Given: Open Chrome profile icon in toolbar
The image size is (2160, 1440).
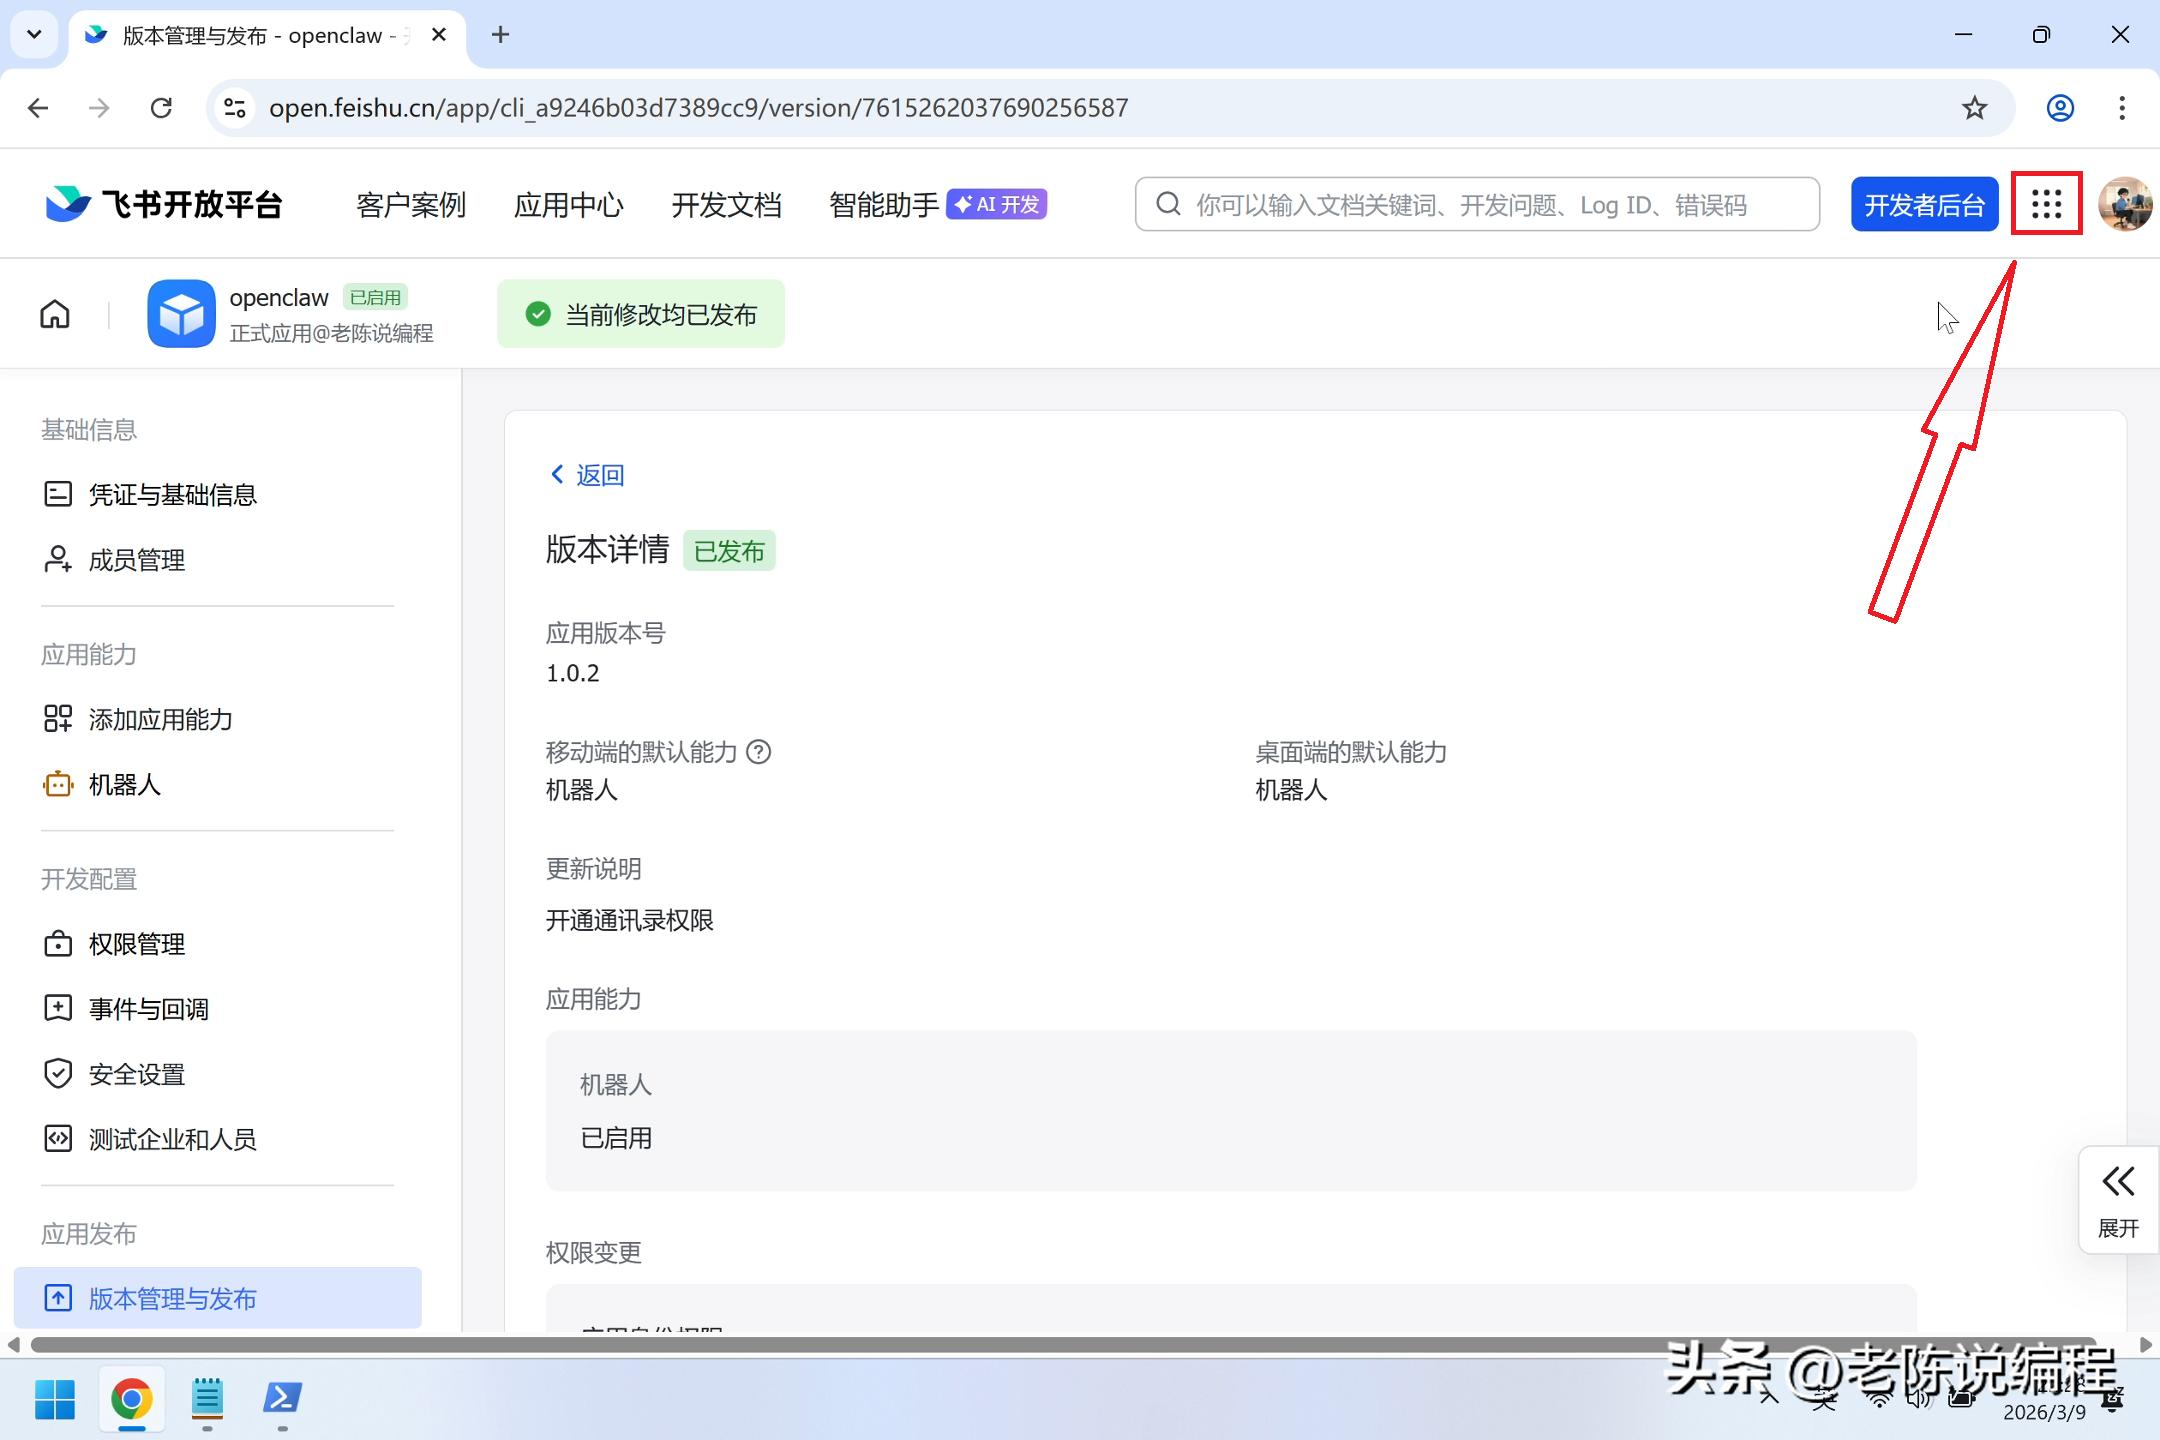Looking at the screenshot, I should 2060,108.
